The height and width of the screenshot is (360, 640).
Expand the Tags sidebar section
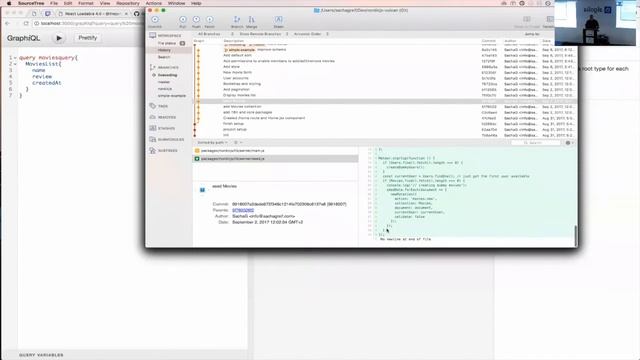(163, 106)
